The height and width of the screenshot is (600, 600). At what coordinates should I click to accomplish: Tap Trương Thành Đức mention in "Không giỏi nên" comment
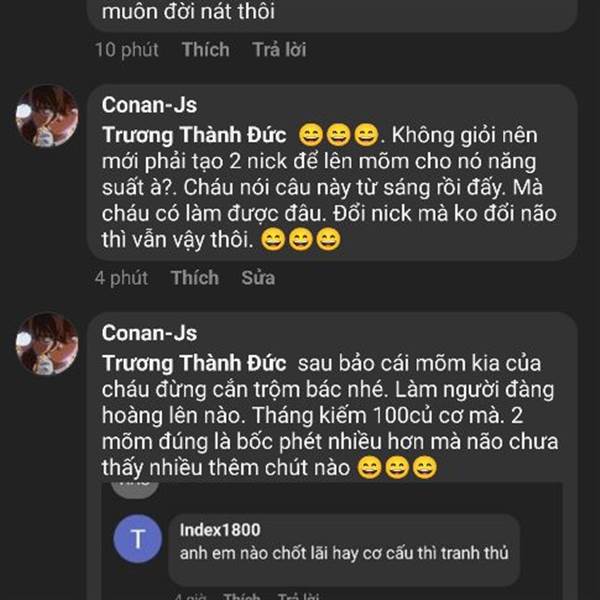(194, 135)
